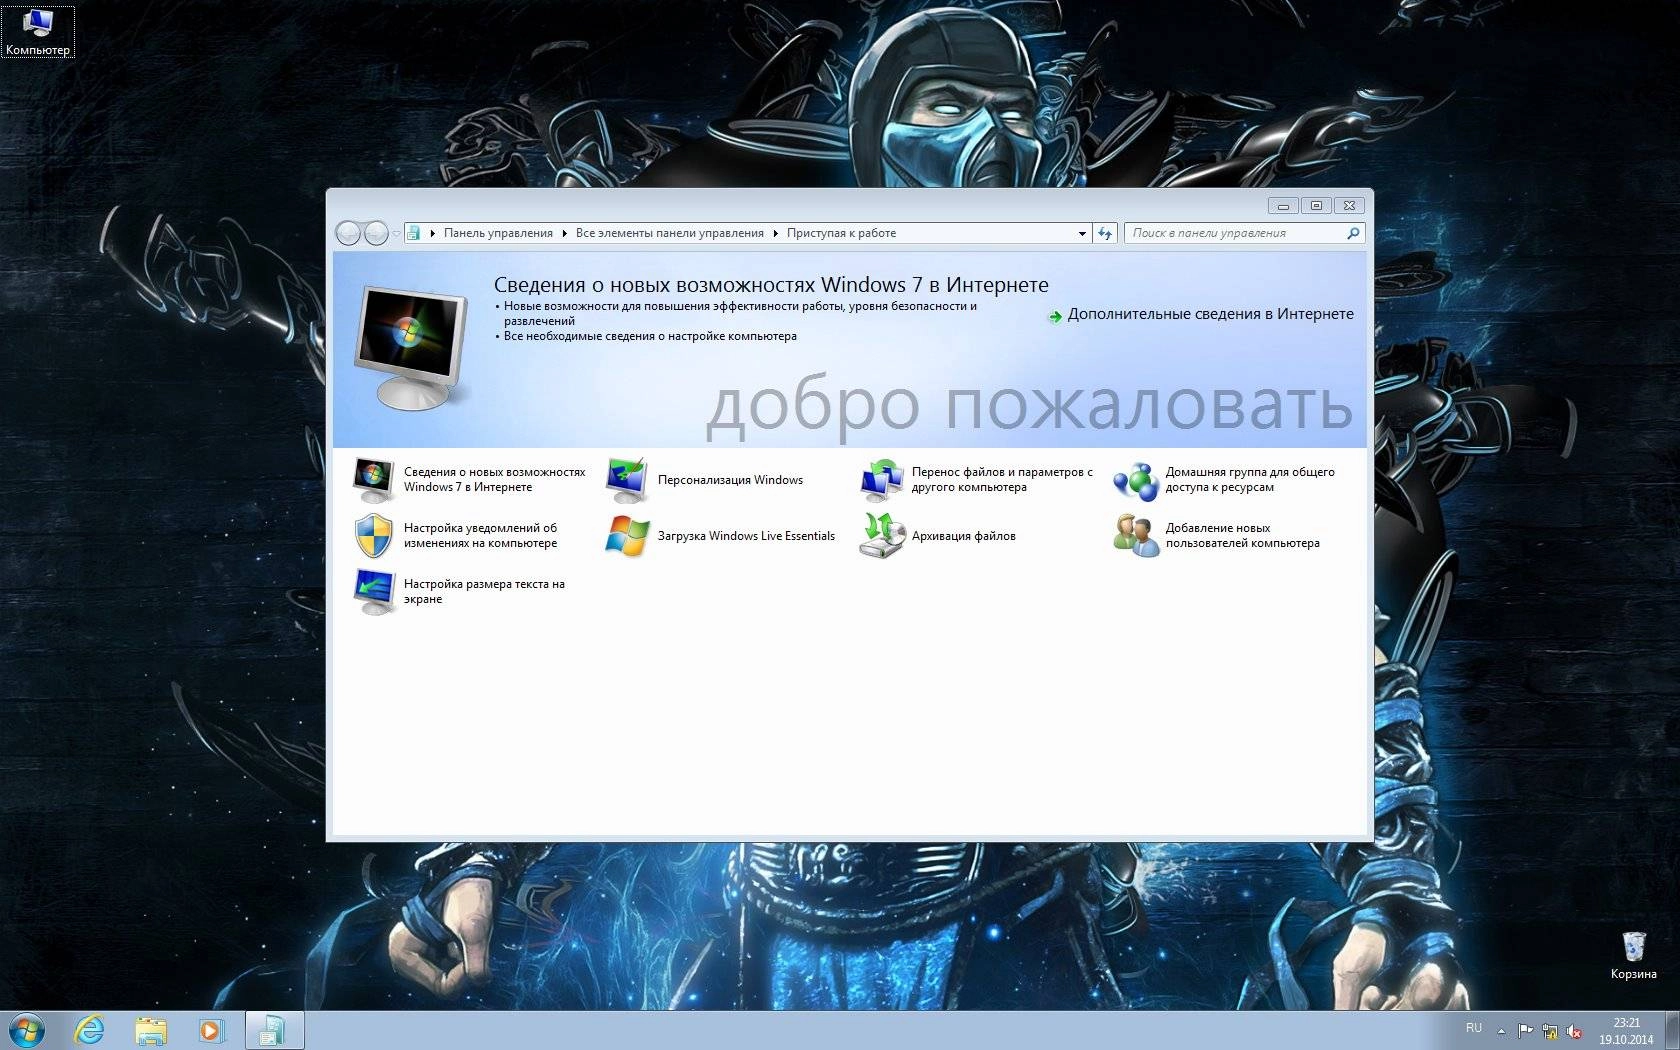
Task: Click the Forward navigation arrow
Action: point(376,233)
